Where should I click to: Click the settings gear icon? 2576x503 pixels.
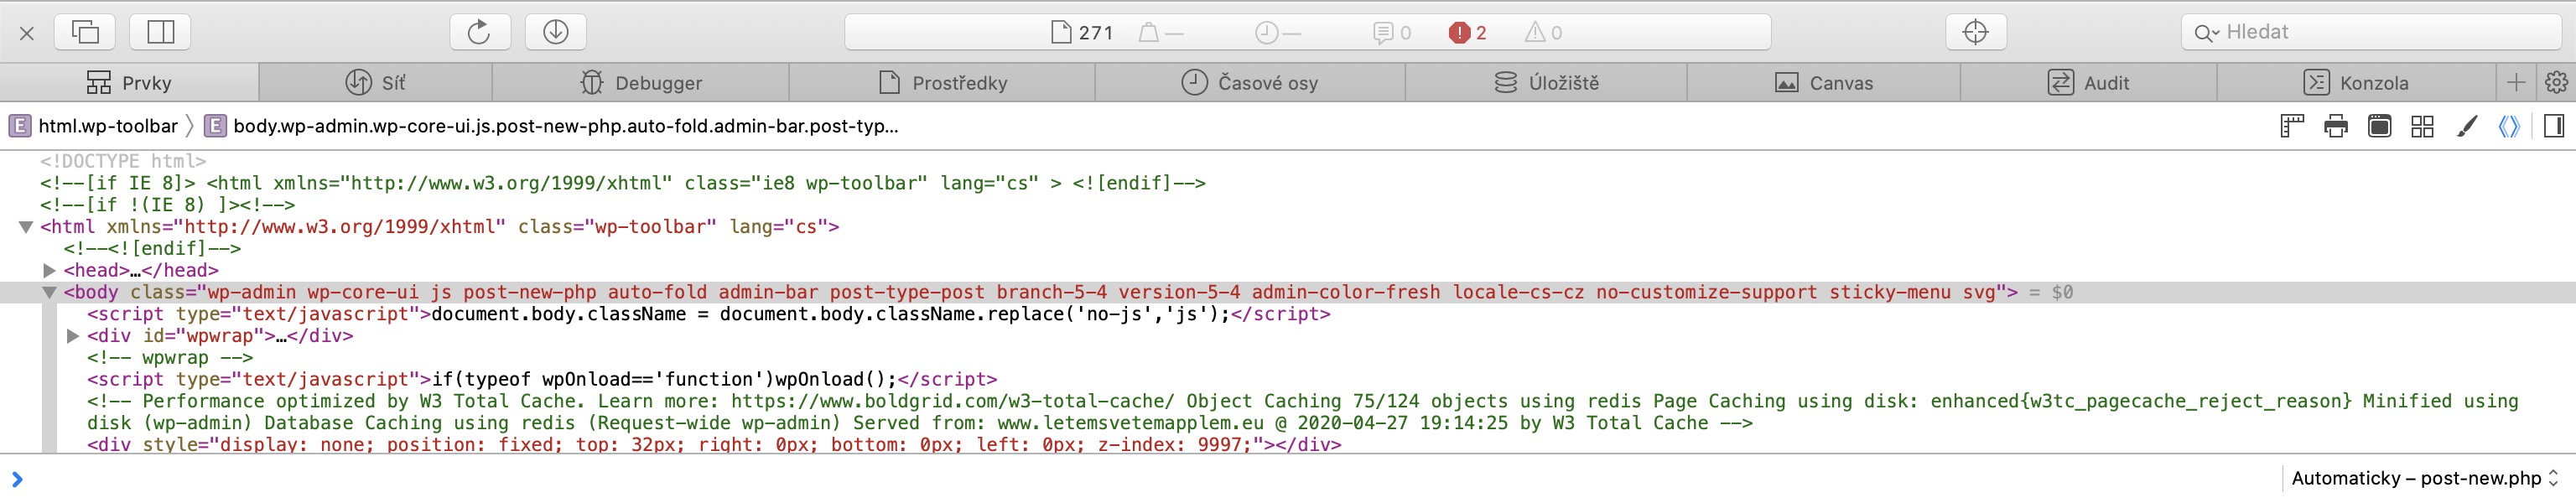pos(2555,82)
